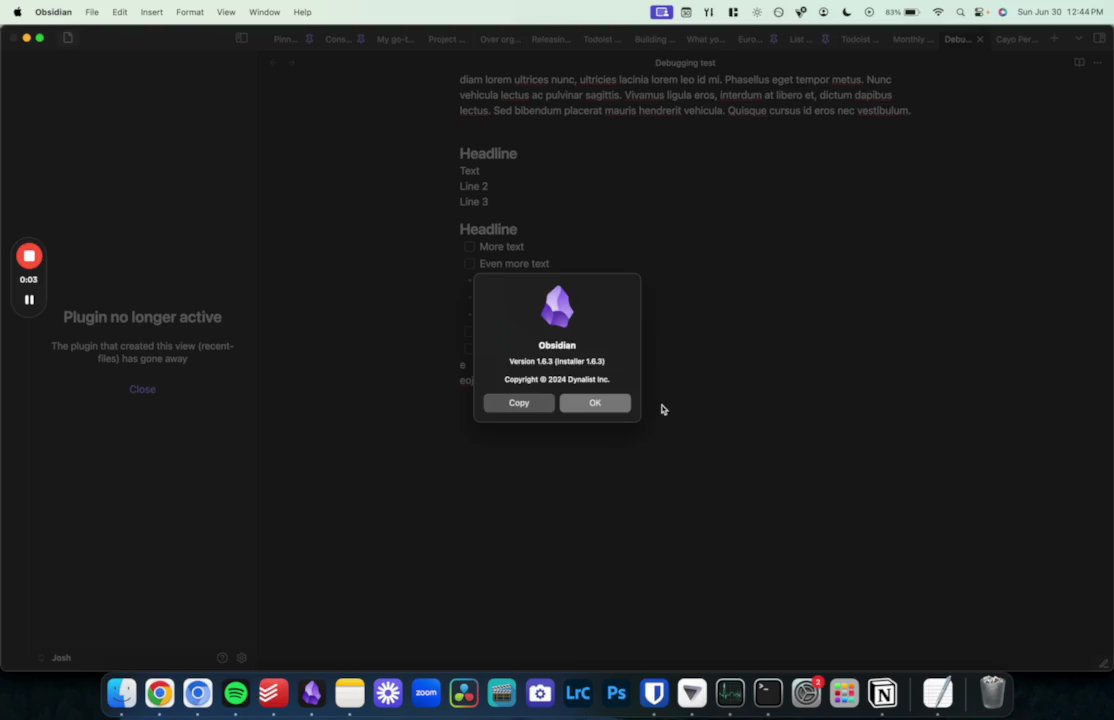Open the Trash in the Dock
The width and height of the screenshot is (1114, 720).
tap(992, 693)
